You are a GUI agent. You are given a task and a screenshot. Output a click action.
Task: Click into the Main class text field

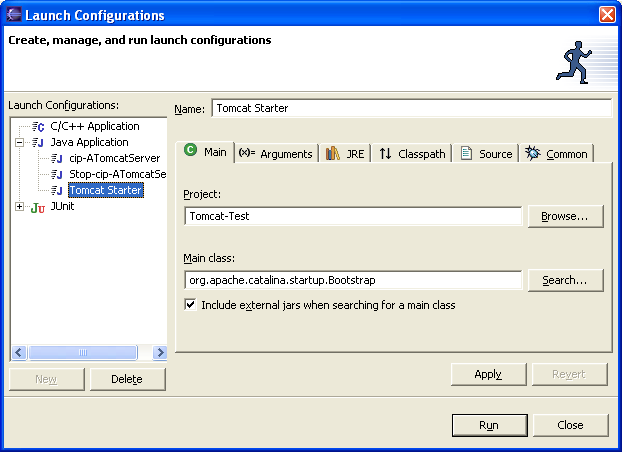pos(353,280)
